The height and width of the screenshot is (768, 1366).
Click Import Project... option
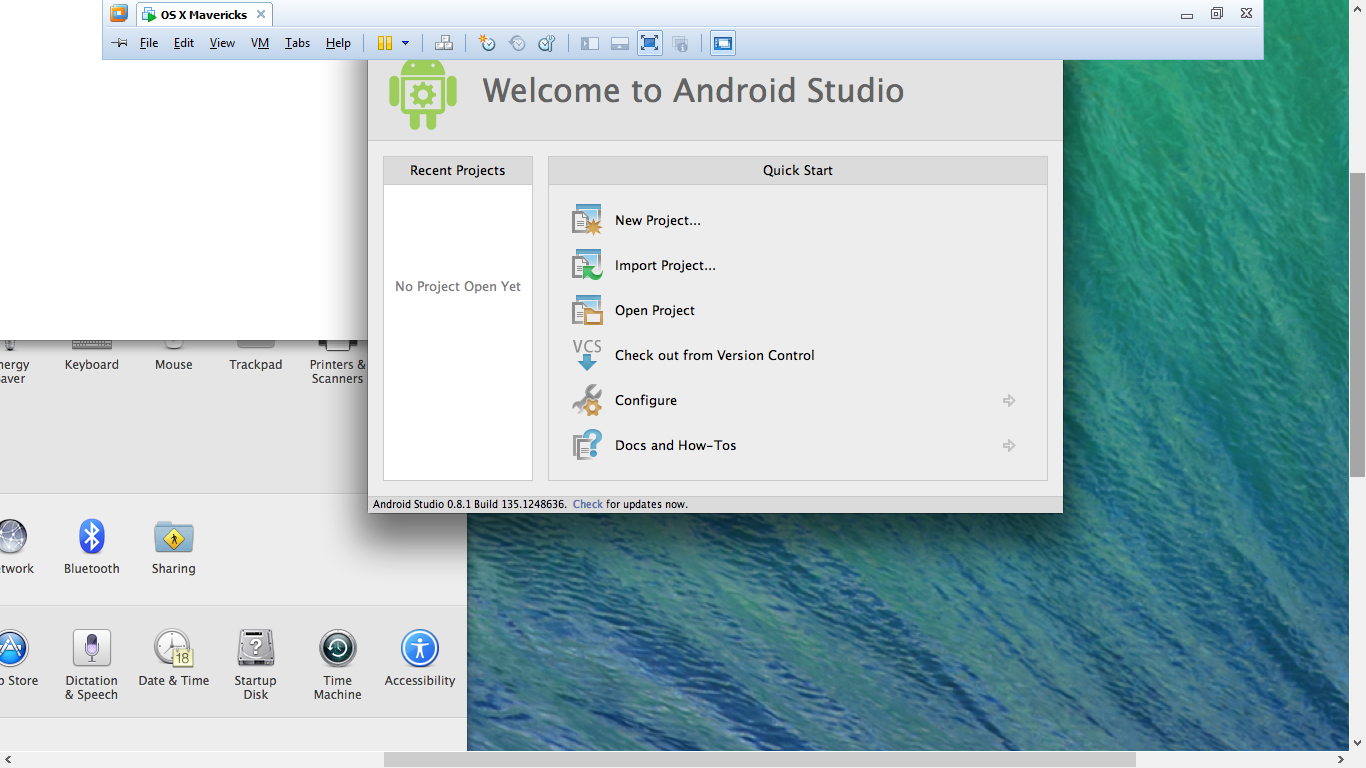coord(665,265)
